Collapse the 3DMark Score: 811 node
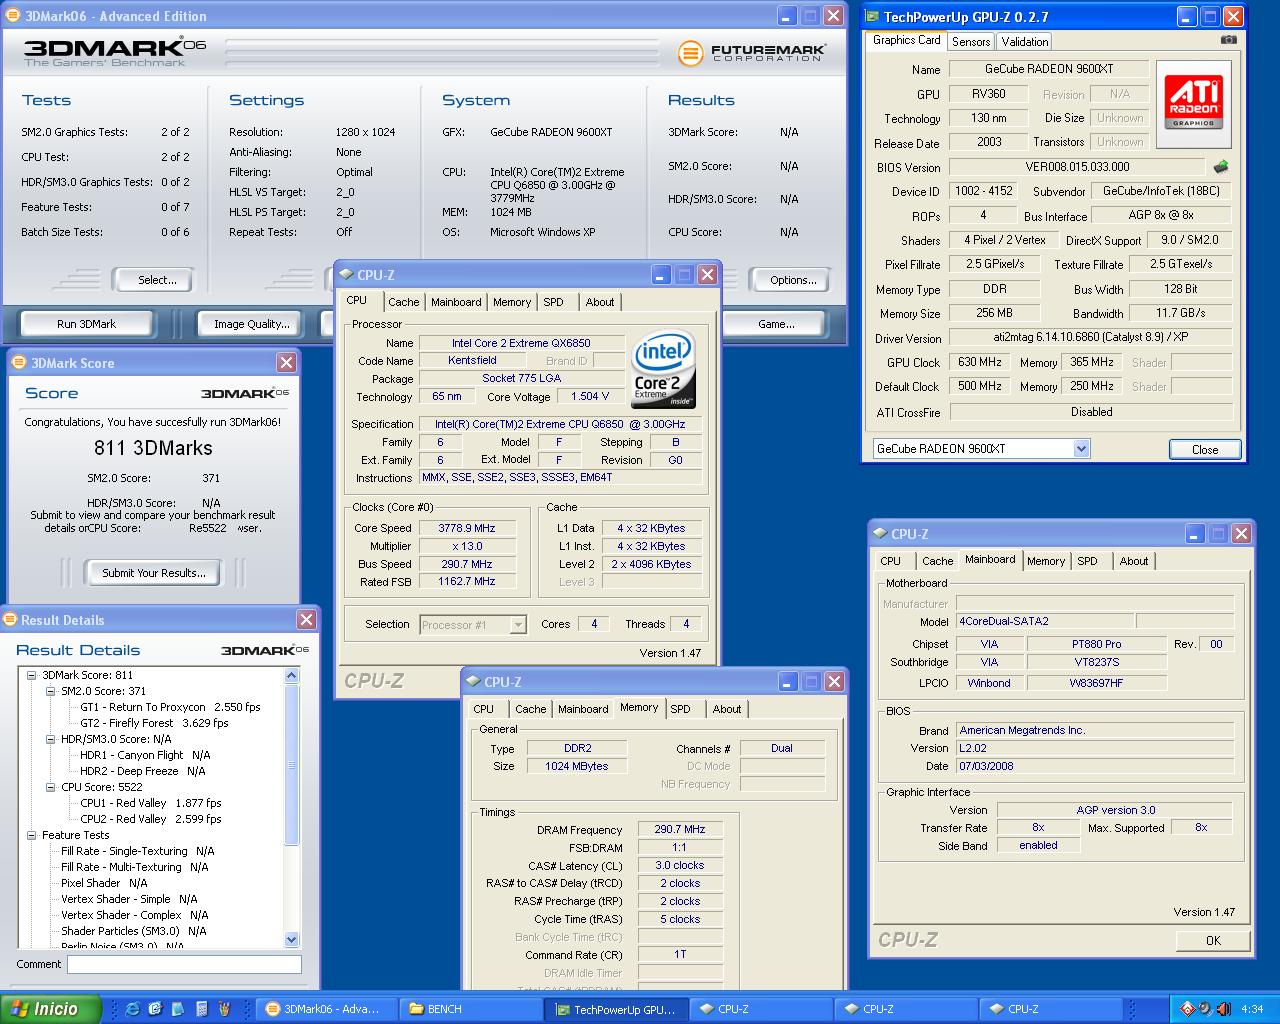This screenshot has width=1280, height=1024. [x=32, y=675]
